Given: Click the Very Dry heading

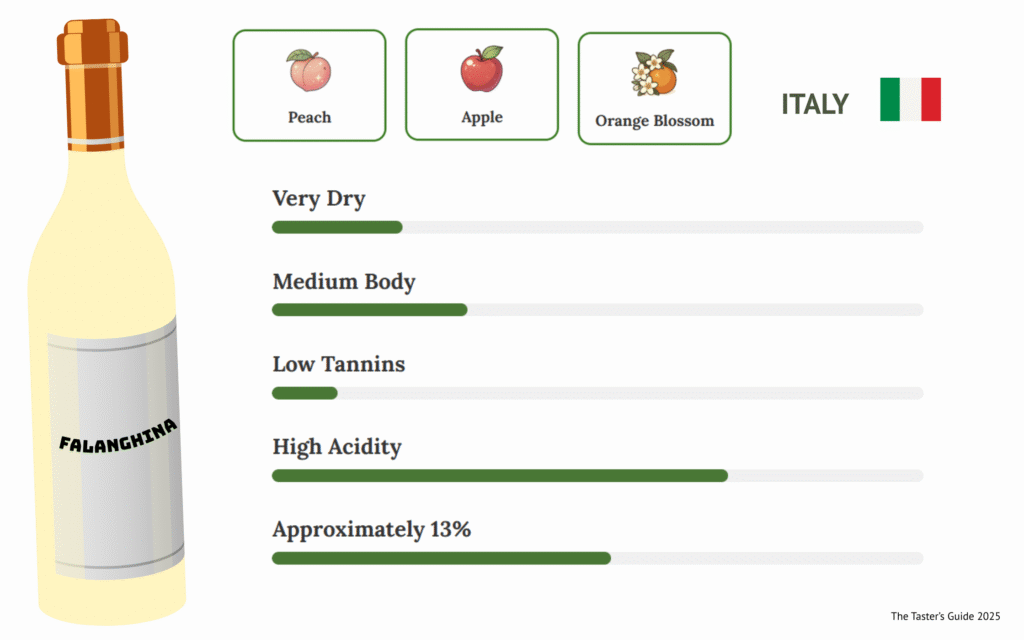Looking at the screenshot, I should click(x=319, y=199).
